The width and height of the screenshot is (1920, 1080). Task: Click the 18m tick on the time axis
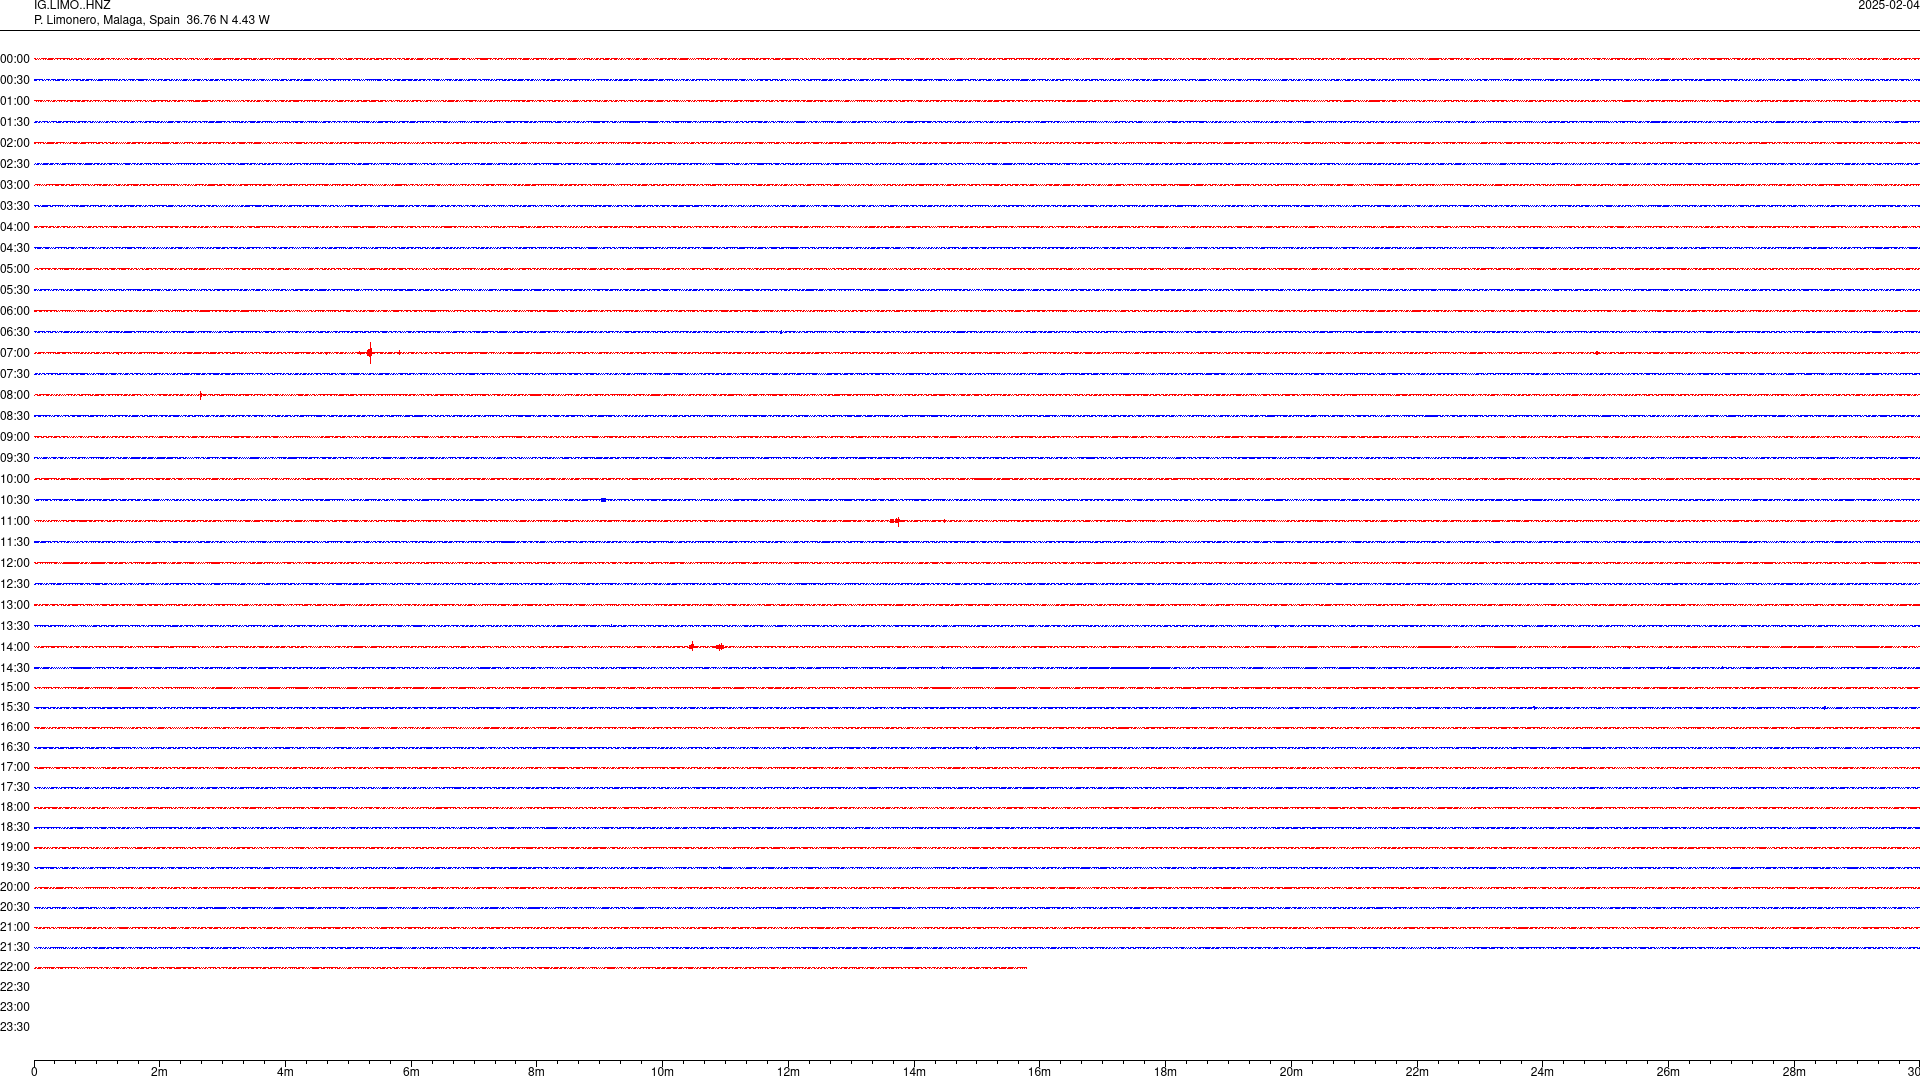[x=1165, y=1072]
